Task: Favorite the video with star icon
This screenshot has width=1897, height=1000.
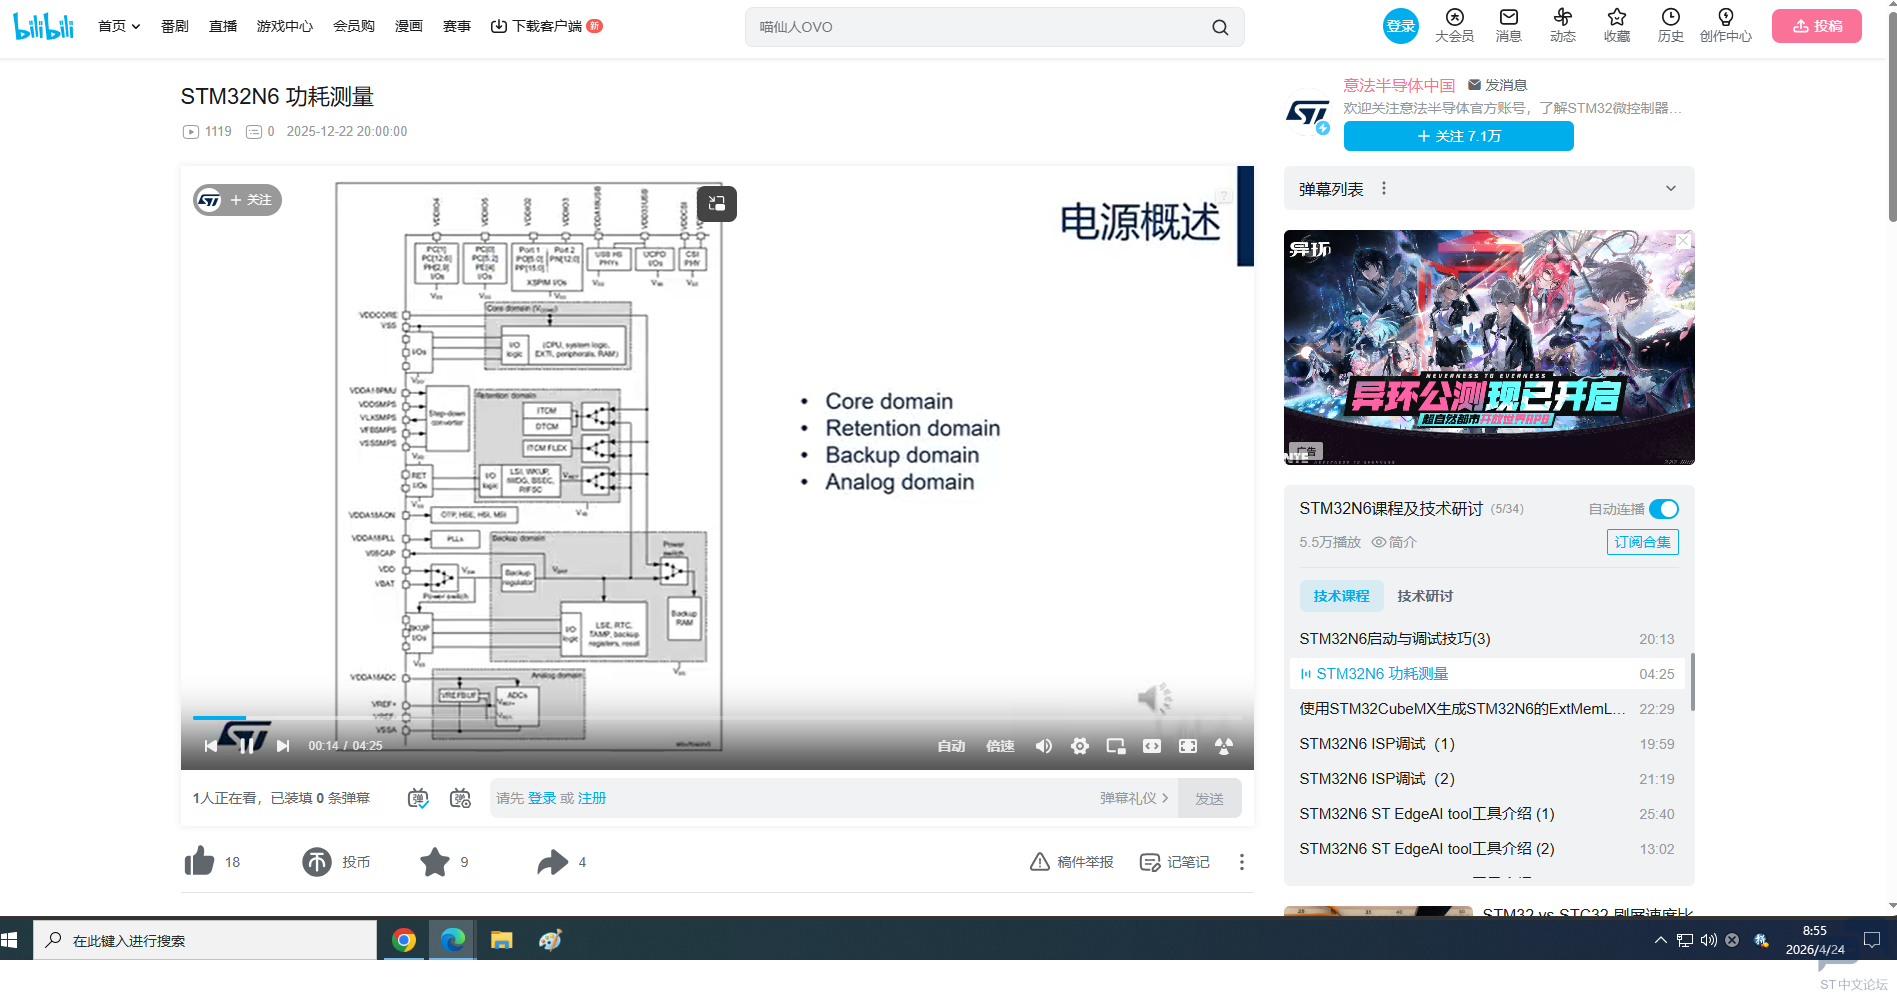Action: 435,861
